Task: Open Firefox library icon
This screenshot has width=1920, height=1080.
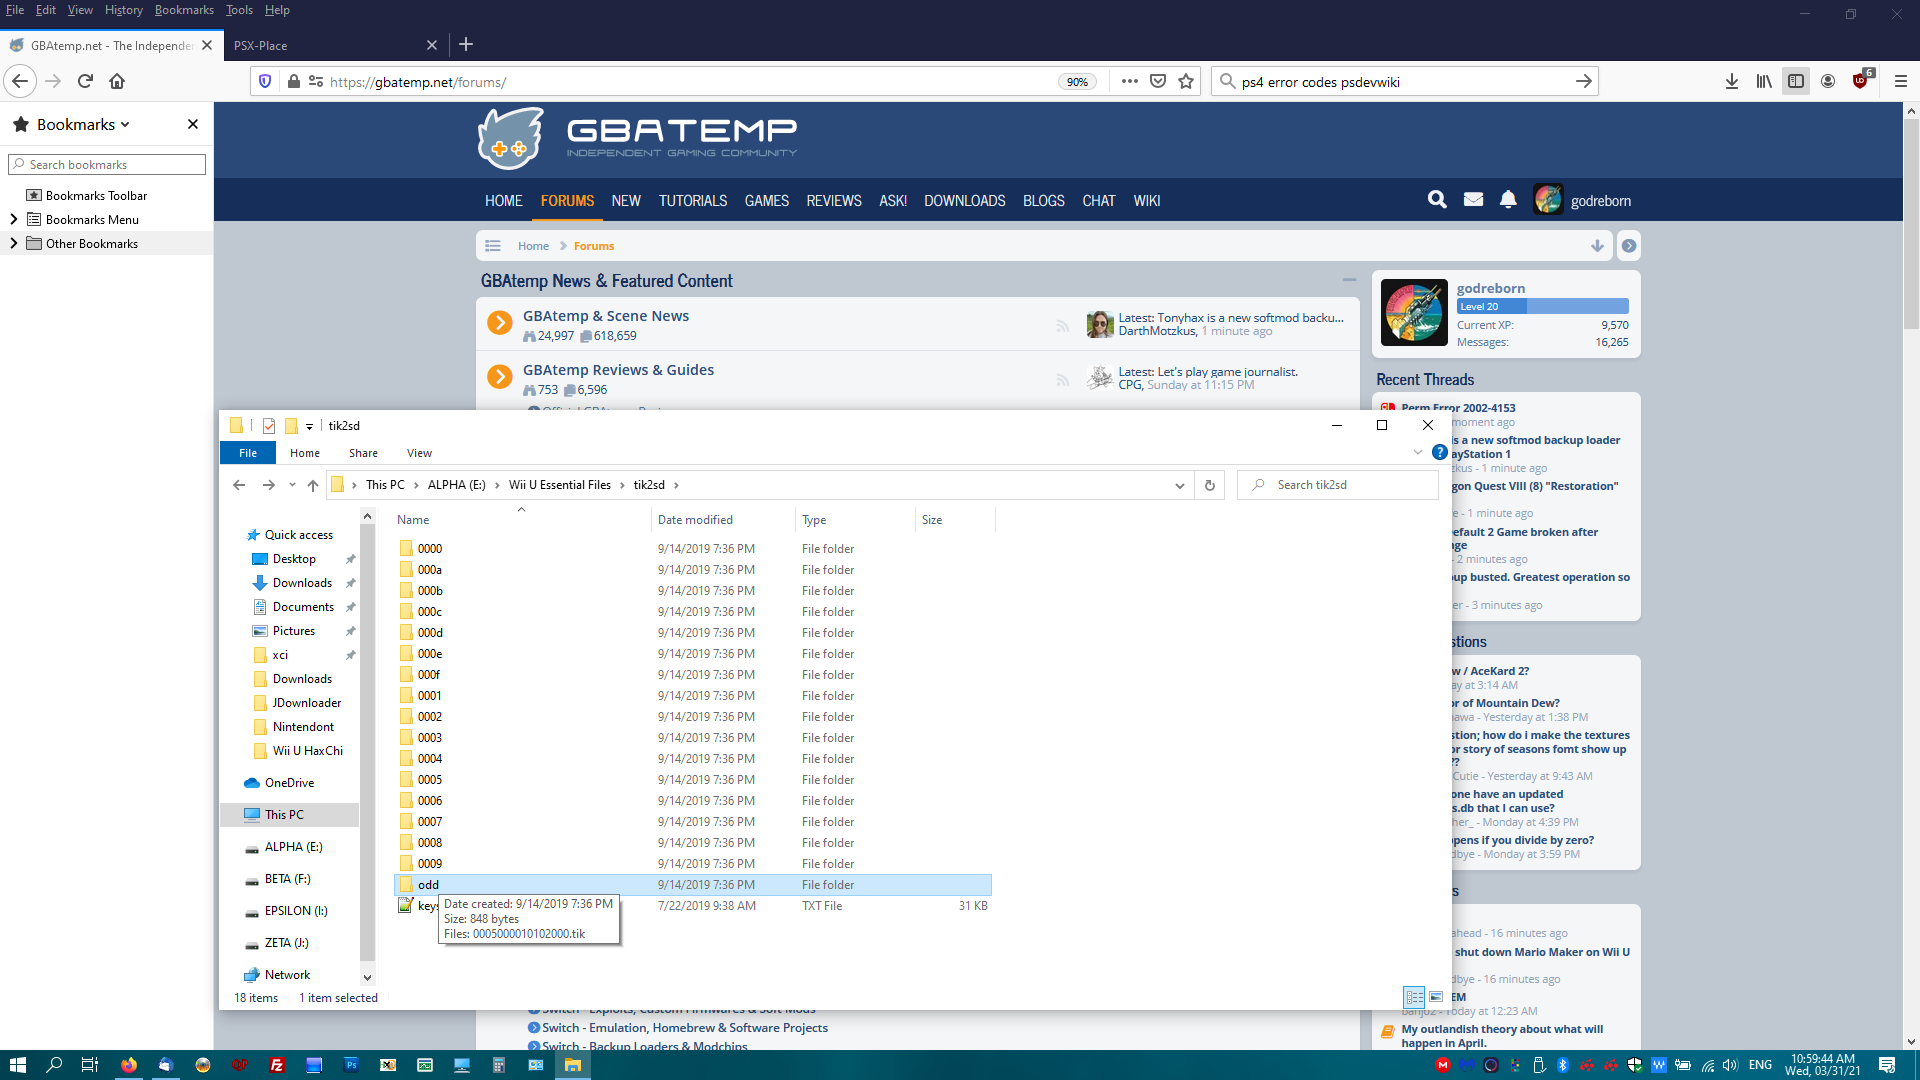Action: coord(1764,81)
